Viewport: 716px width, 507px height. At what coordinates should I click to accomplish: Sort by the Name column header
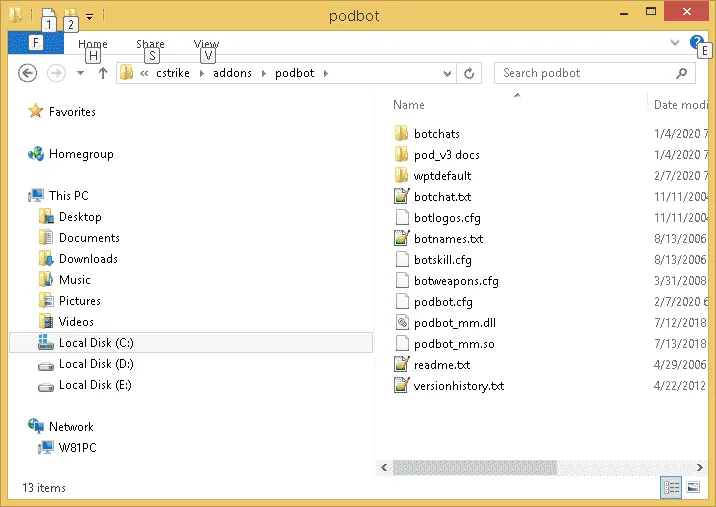[409, 105]
